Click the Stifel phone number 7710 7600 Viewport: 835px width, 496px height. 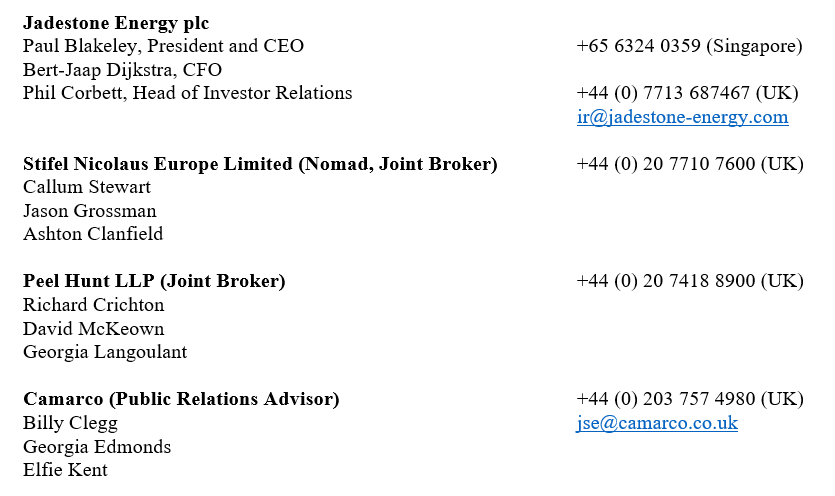[690, 164]
